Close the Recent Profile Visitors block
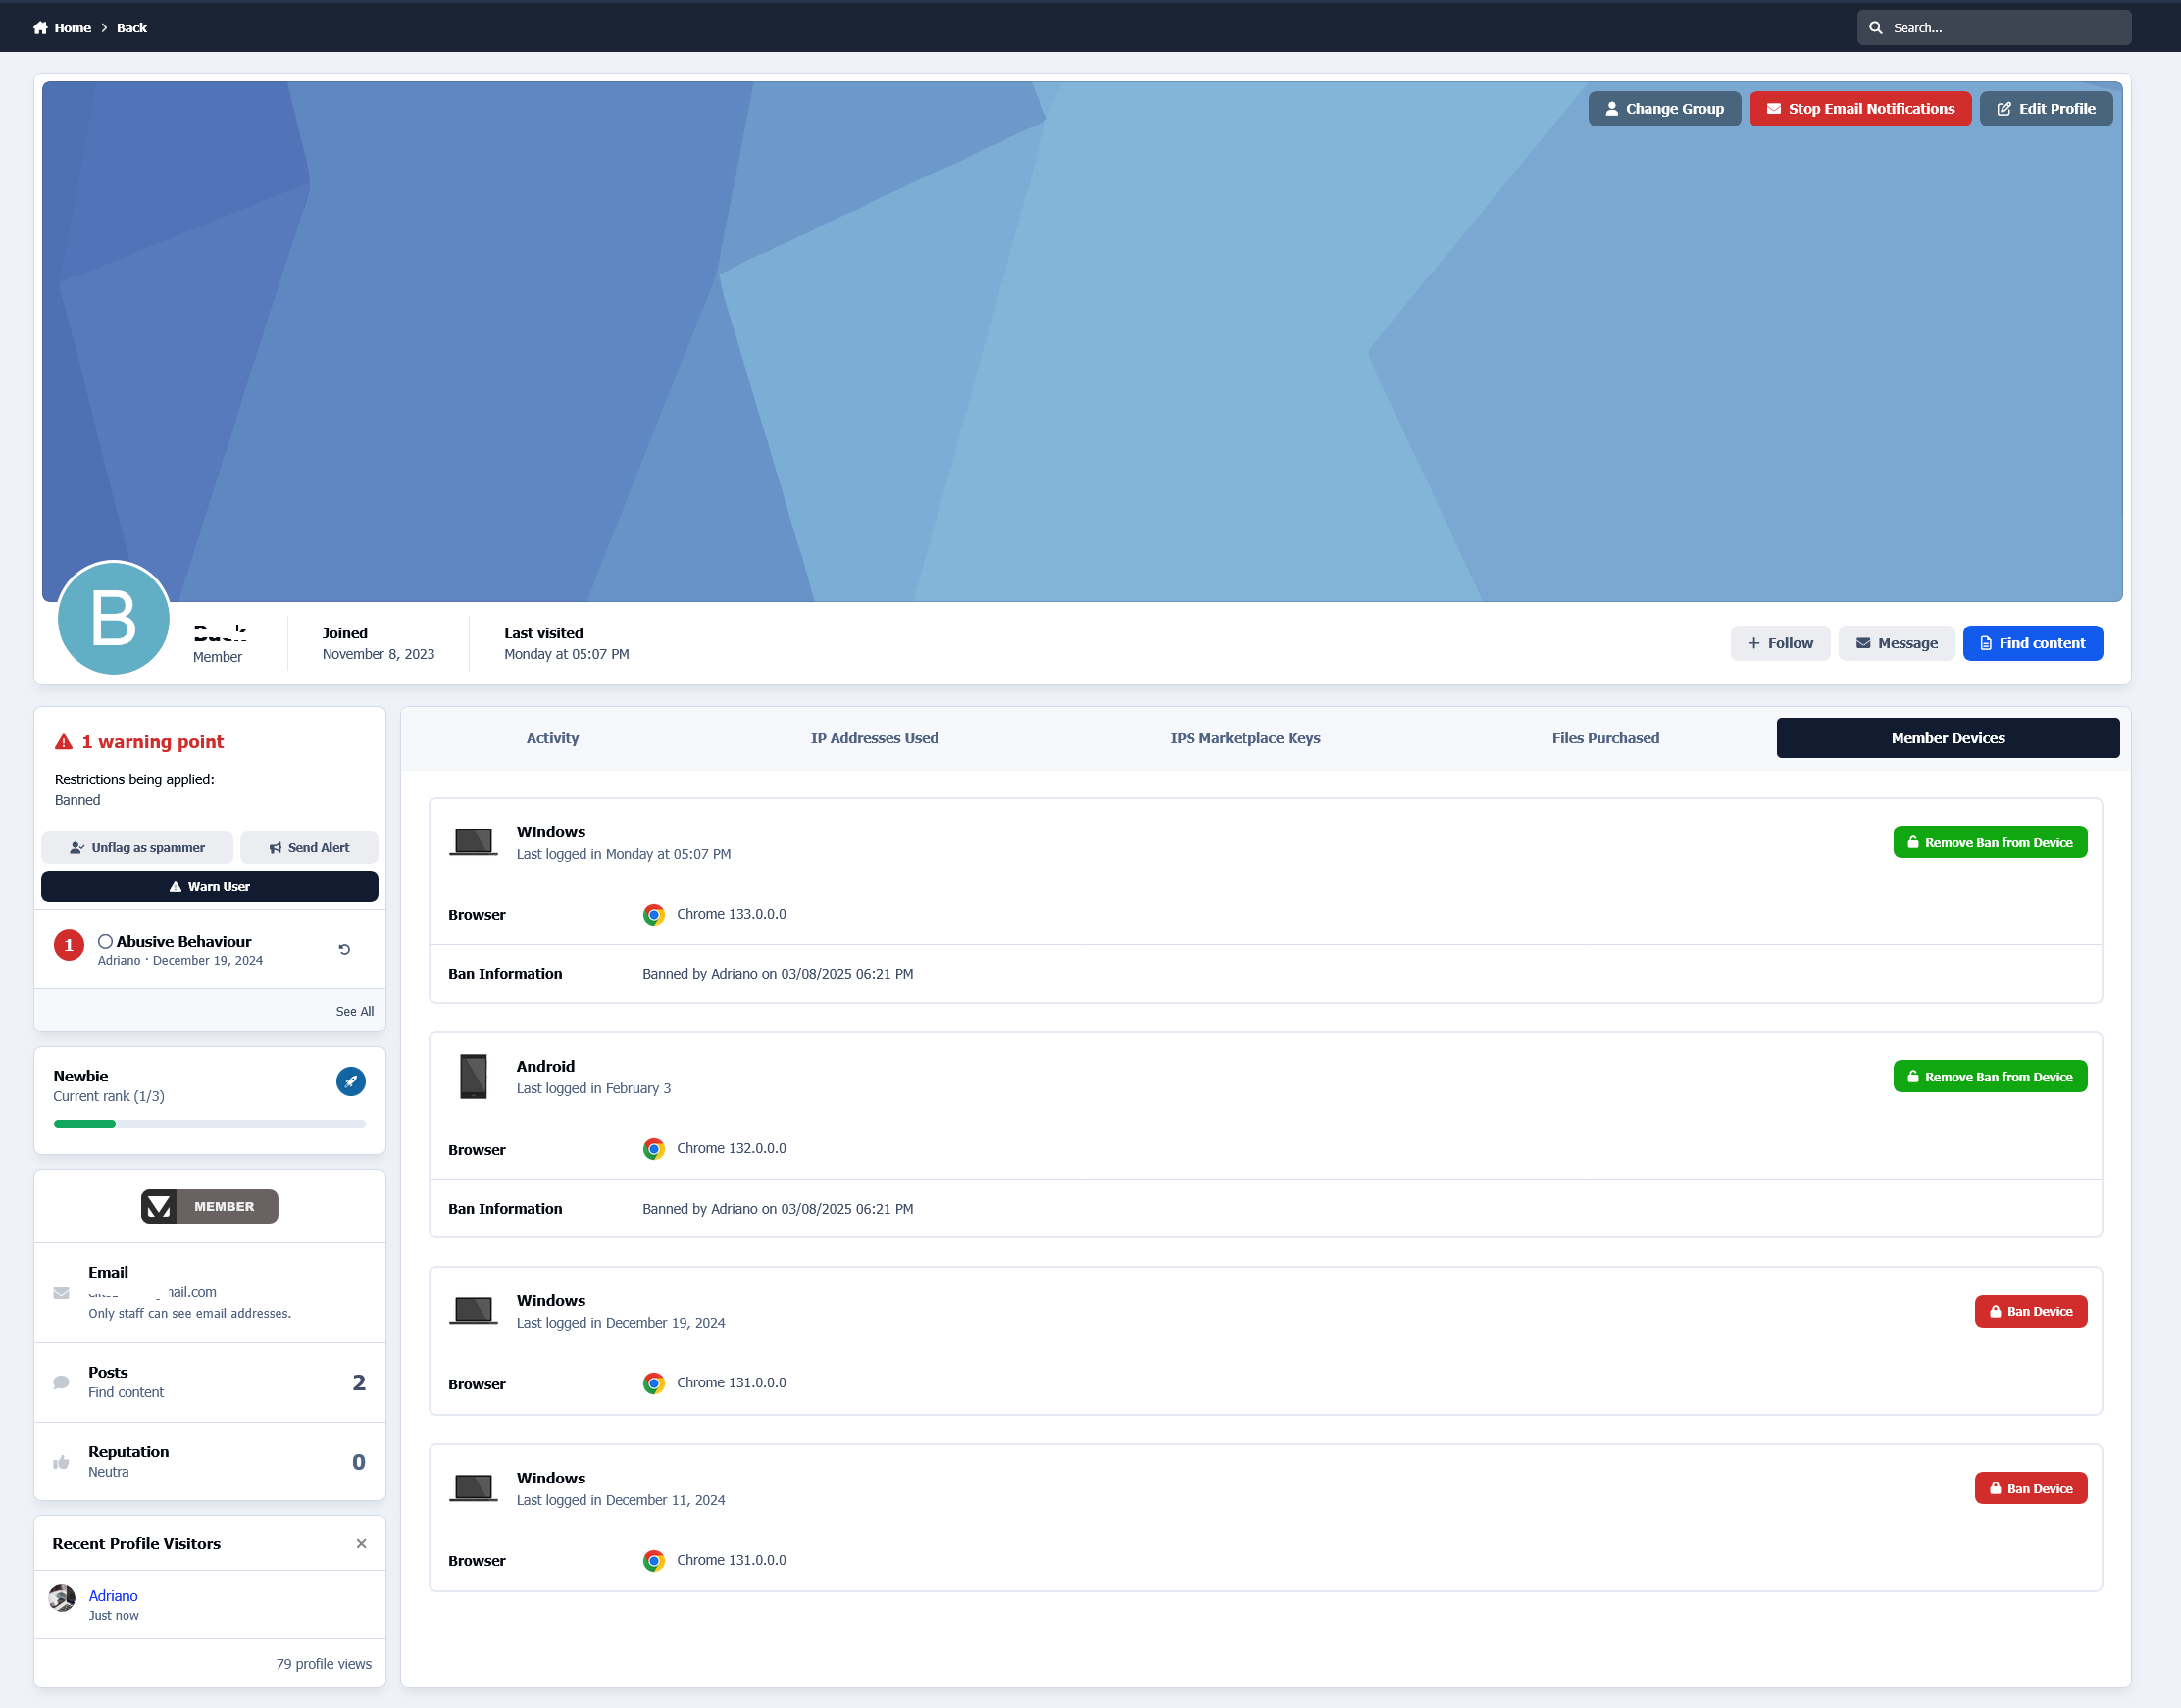The image size is (2181, 1708). [361, 1543]
